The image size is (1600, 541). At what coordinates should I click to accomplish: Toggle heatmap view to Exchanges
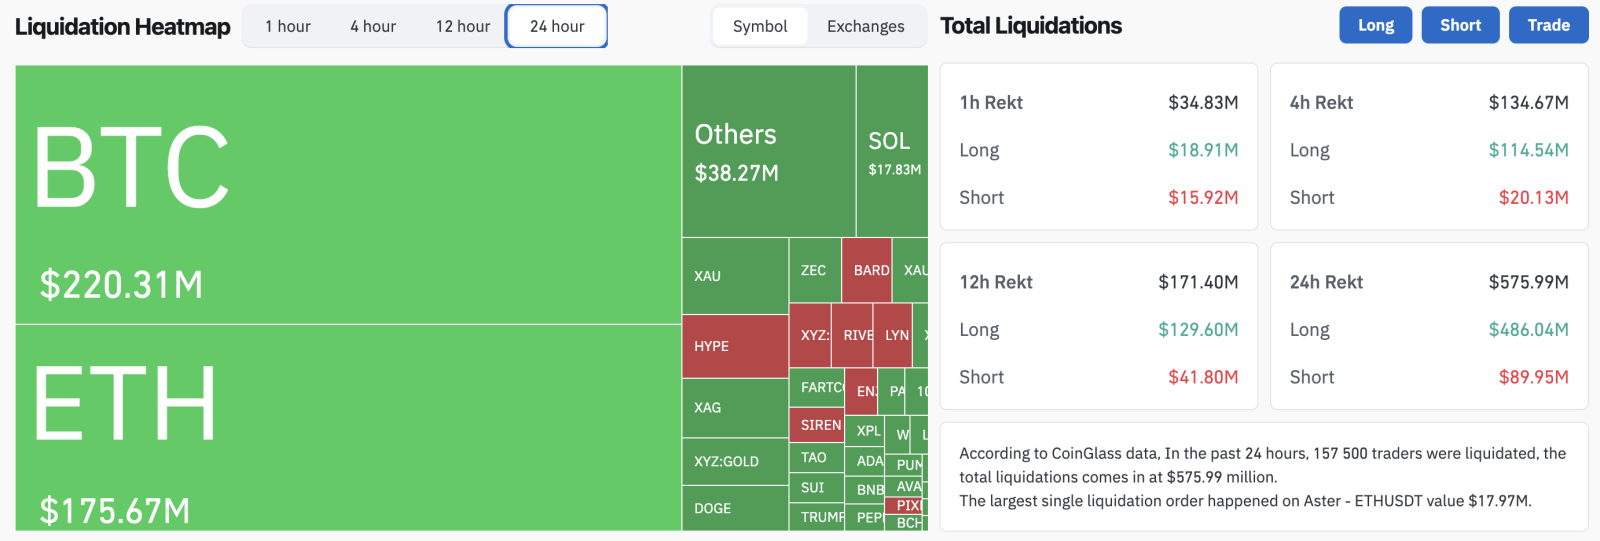pyautogui.click(x=865, y=26)
